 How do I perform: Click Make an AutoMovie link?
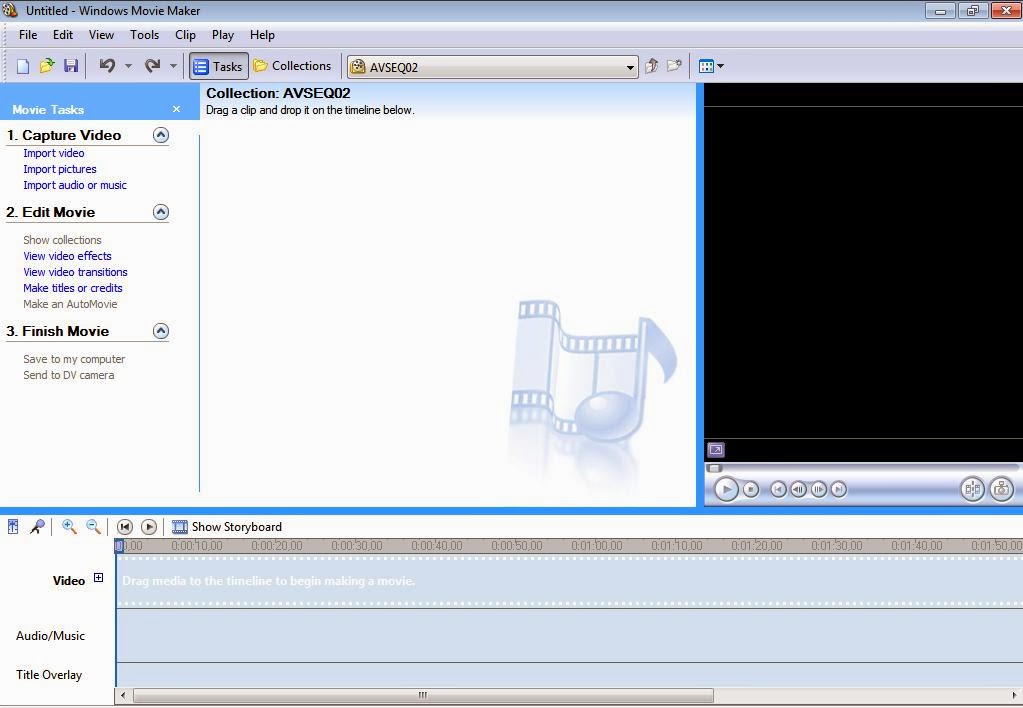click(x=70, y=304)
